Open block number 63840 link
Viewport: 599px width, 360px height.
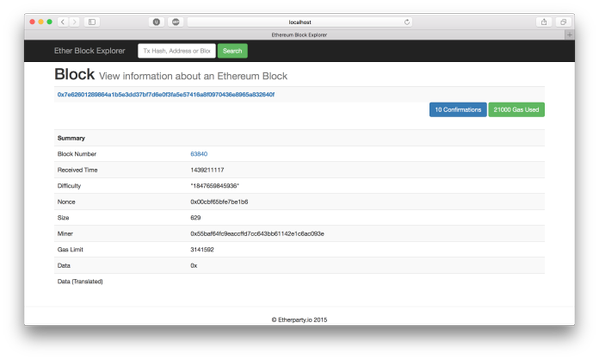tap(199, 154)
